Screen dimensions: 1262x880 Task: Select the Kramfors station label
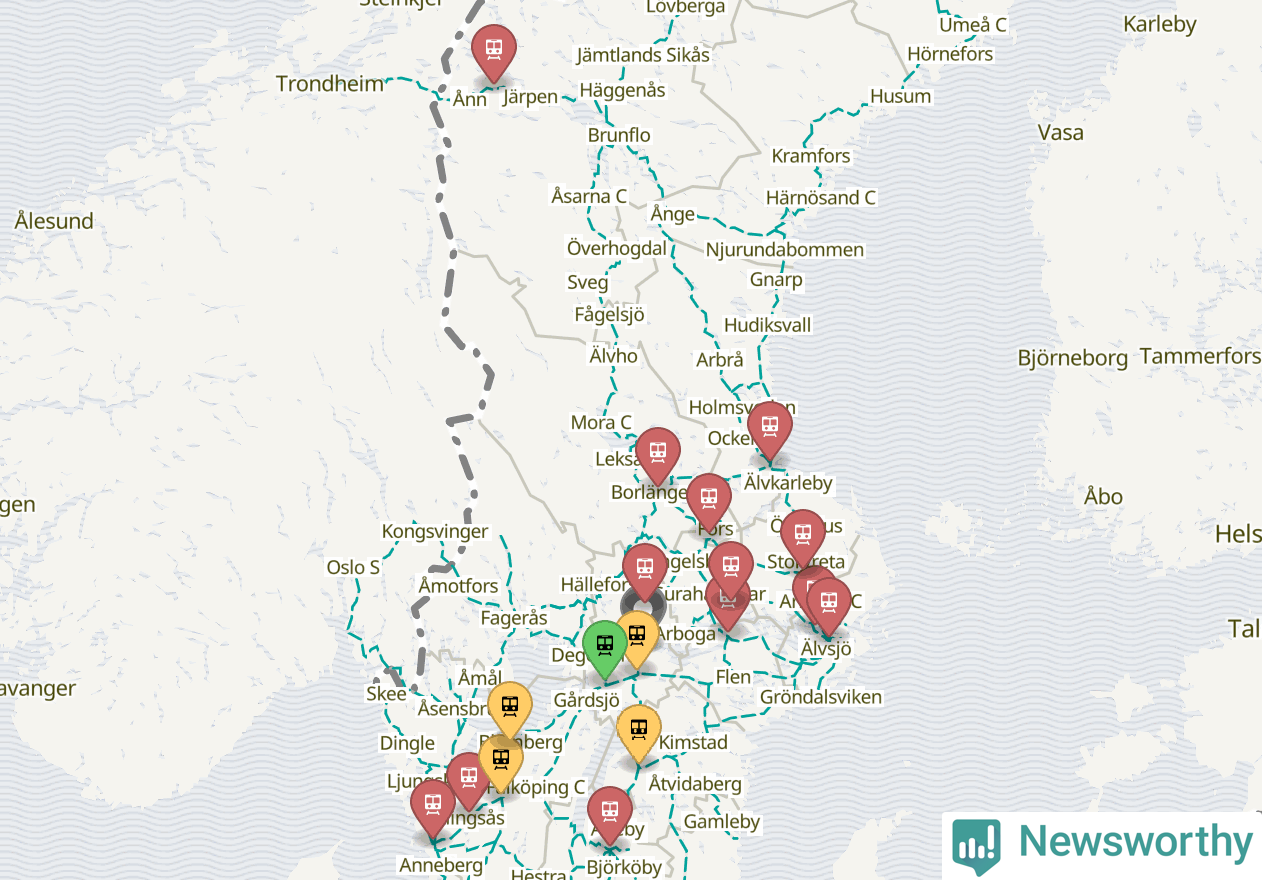[811, 156]
